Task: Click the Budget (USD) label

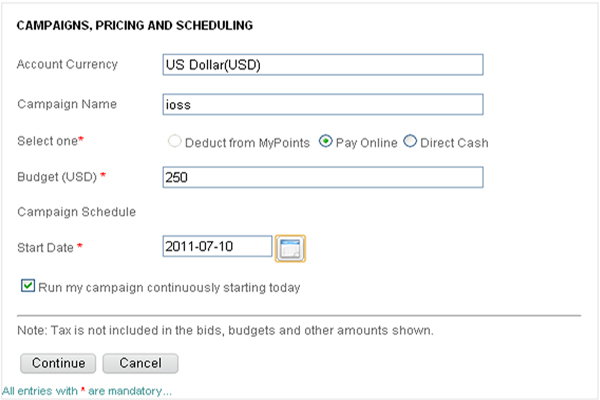Action: pyautogui.click(x=57, y=177)
